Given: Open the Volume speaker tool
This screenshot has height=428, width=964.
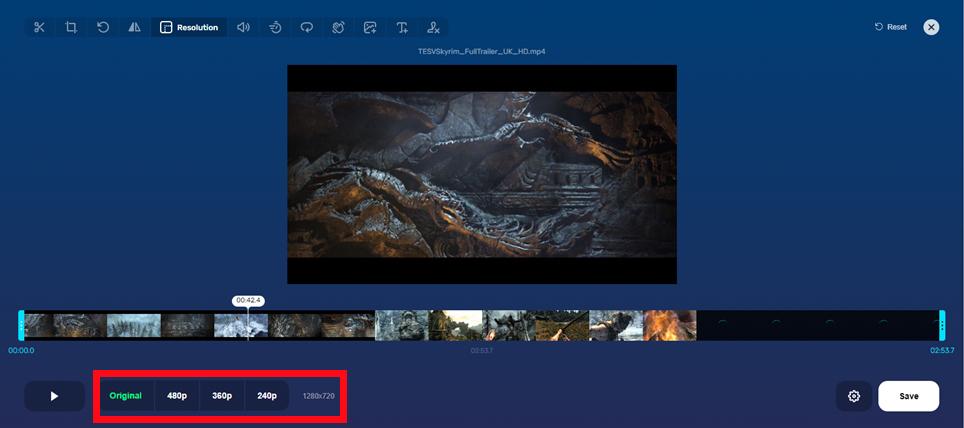Looking at the screenshot, I should [x=243, y=27].
